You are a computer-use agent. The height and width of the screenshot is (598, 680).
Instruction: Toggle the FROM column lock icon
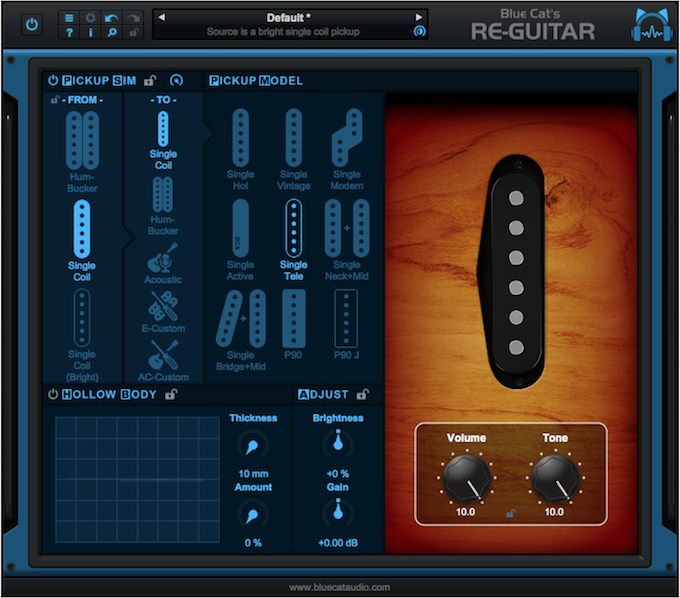click(x=55, y=100)
